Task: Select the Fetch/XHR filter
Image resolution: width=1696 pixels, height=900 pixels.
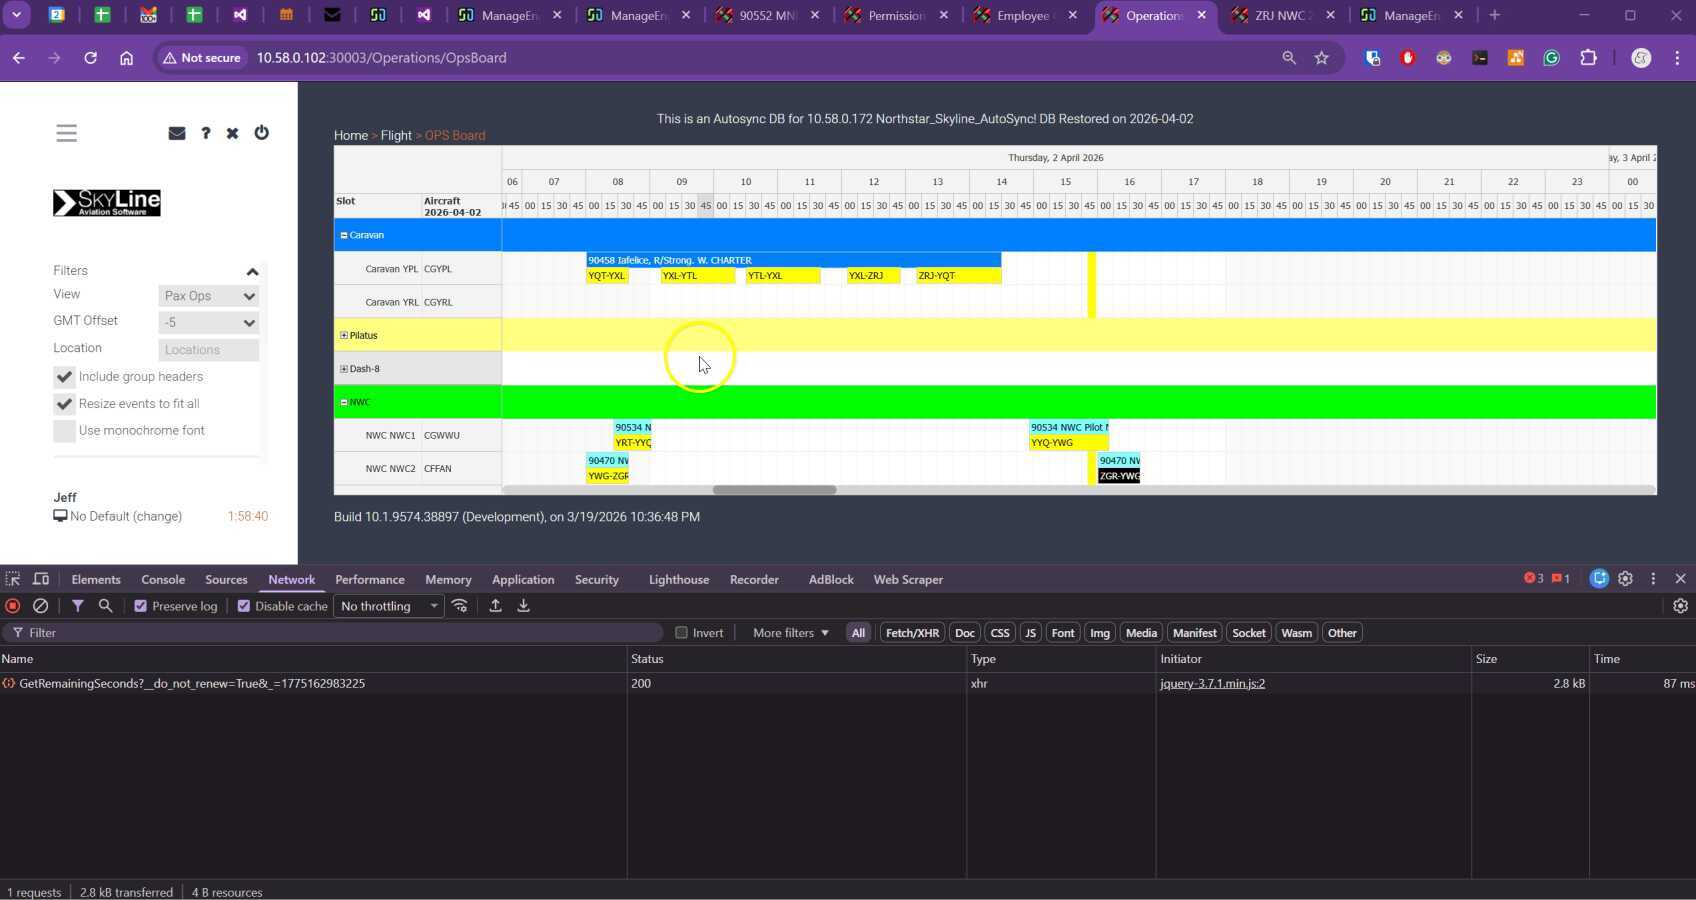Action: pyautogui.click(x=911, y=633)
